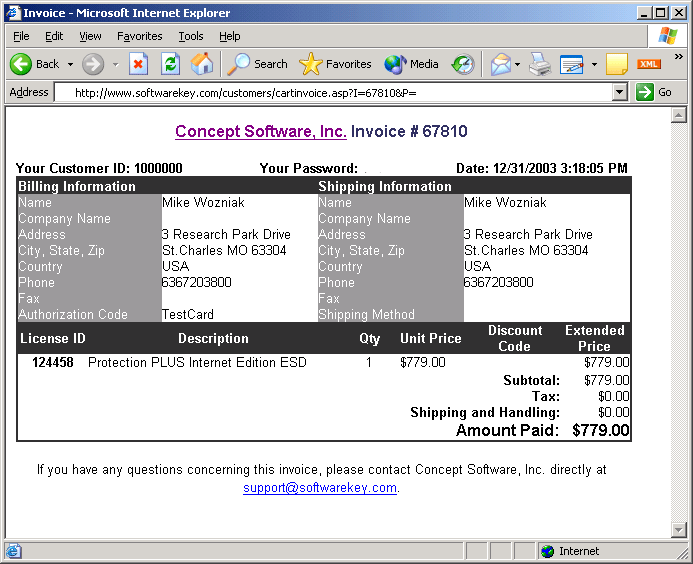The image size is (693, 564).
Task: Open the Search pane
Action: pos(258,65)
